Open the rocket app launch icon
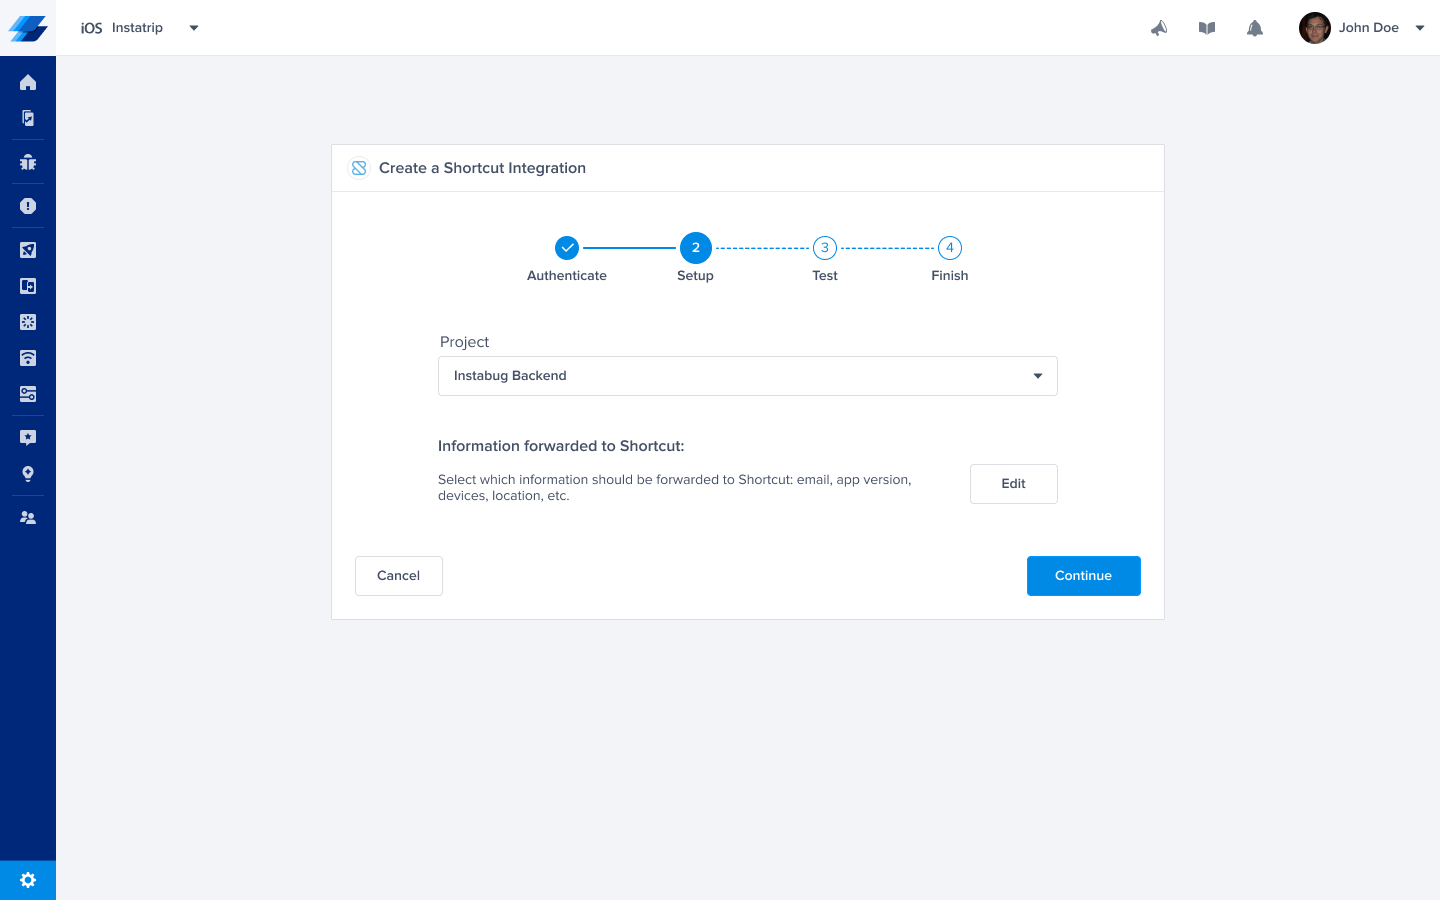The width and height of the screenshot is (1440, 900). click(28, 250)
